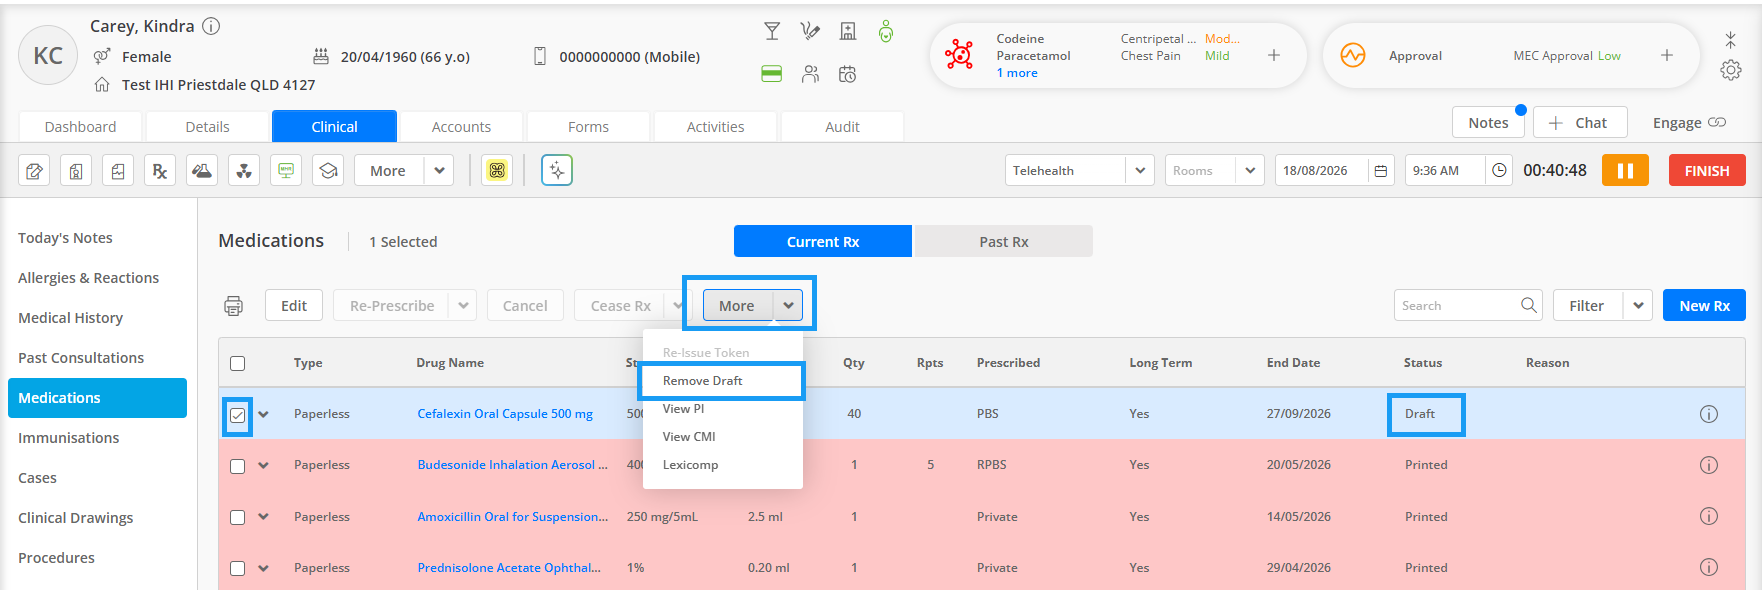Open patient info icon beside Carey, Kindra
Viewport: 1762px width, 590px height.
pyautogui.click(x=211, y=26)
